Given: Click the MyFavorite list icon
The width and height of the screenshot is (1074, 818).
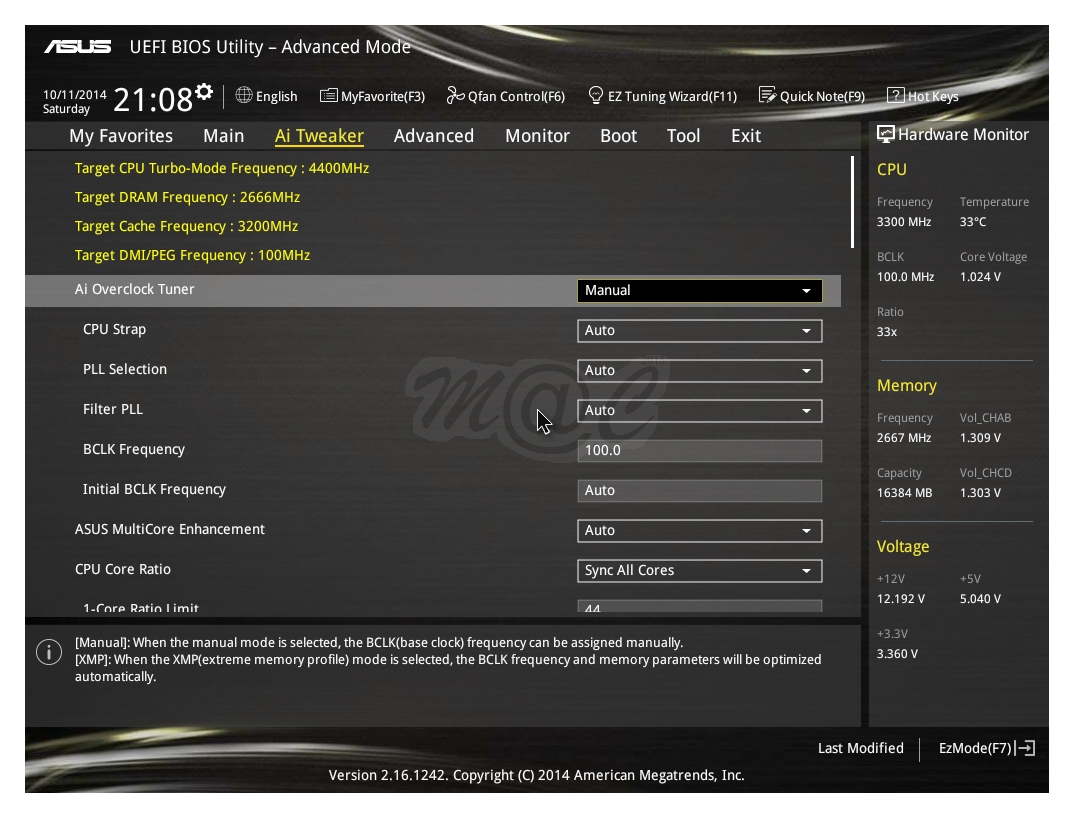Looking at the screenshot, I should (329, 95).
